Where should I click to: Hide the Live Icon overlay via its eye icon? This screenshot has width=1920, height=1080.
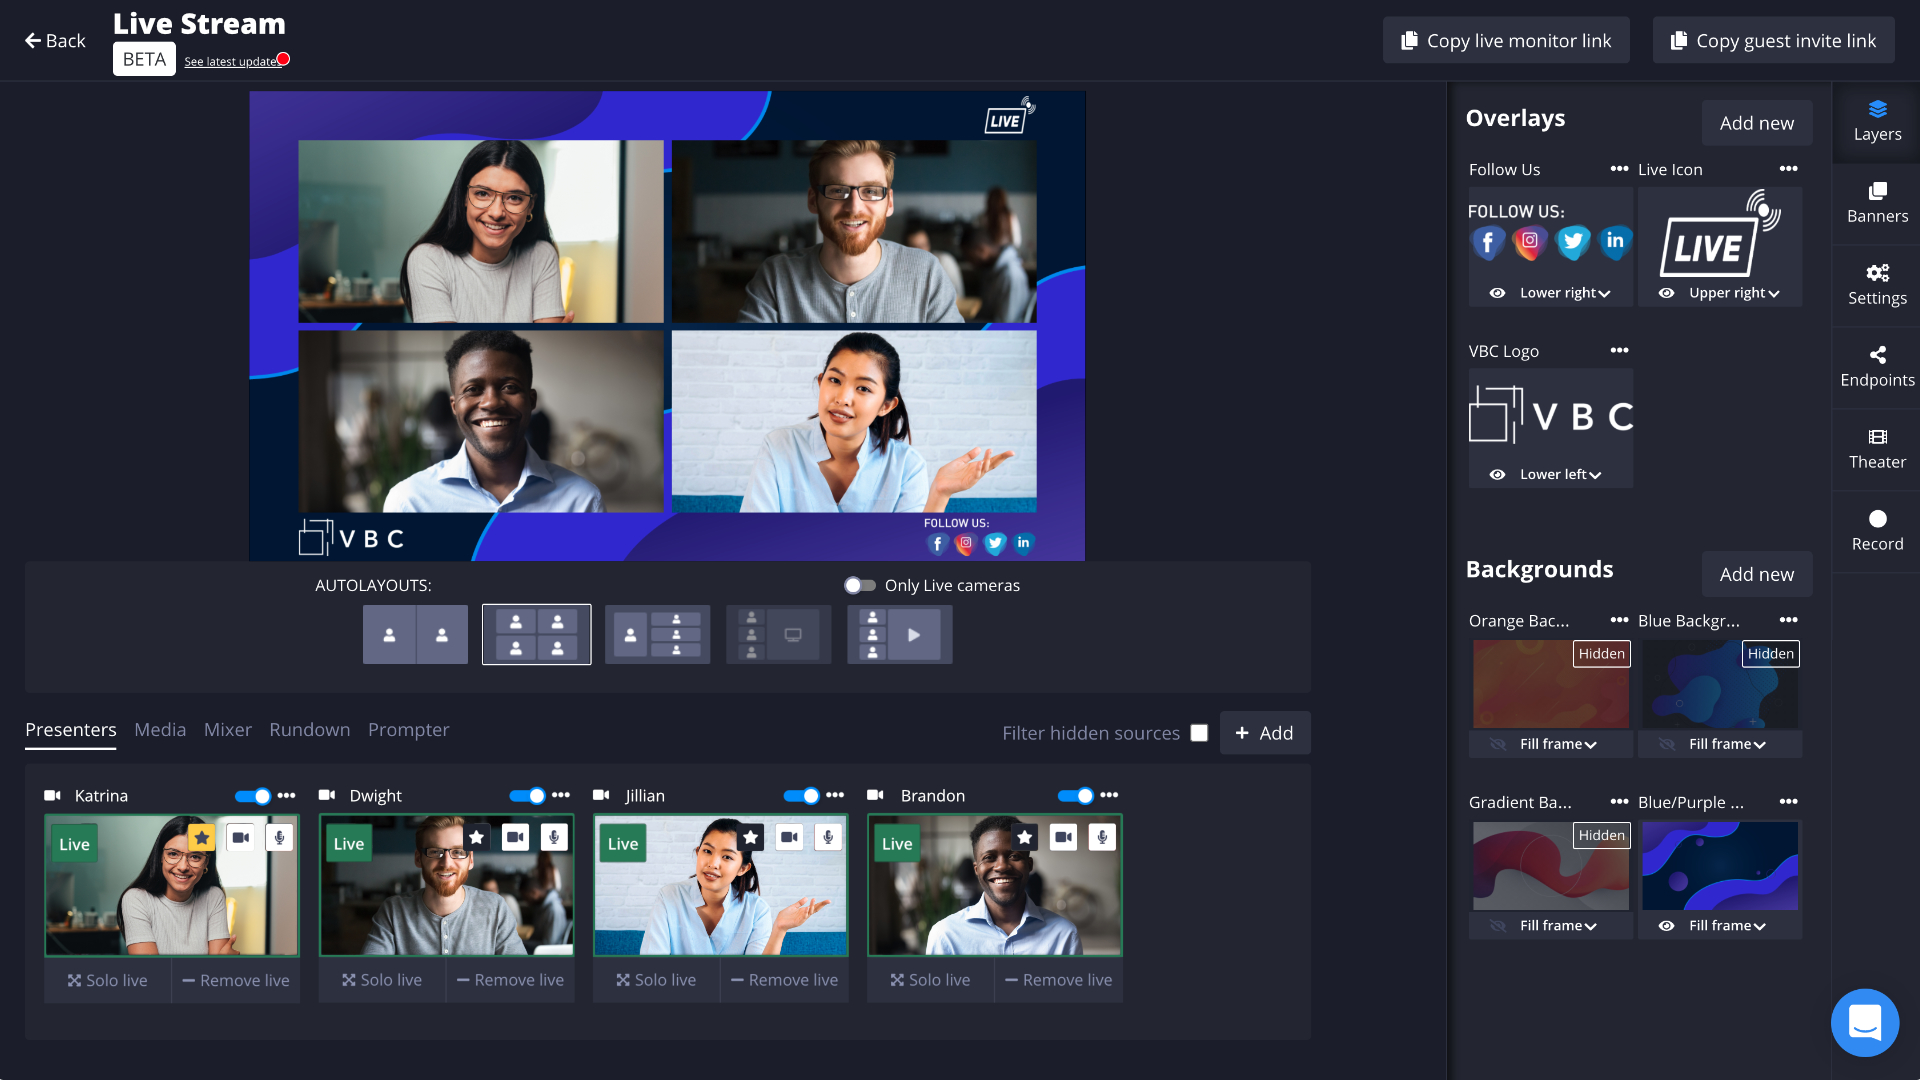(1666, 293)
